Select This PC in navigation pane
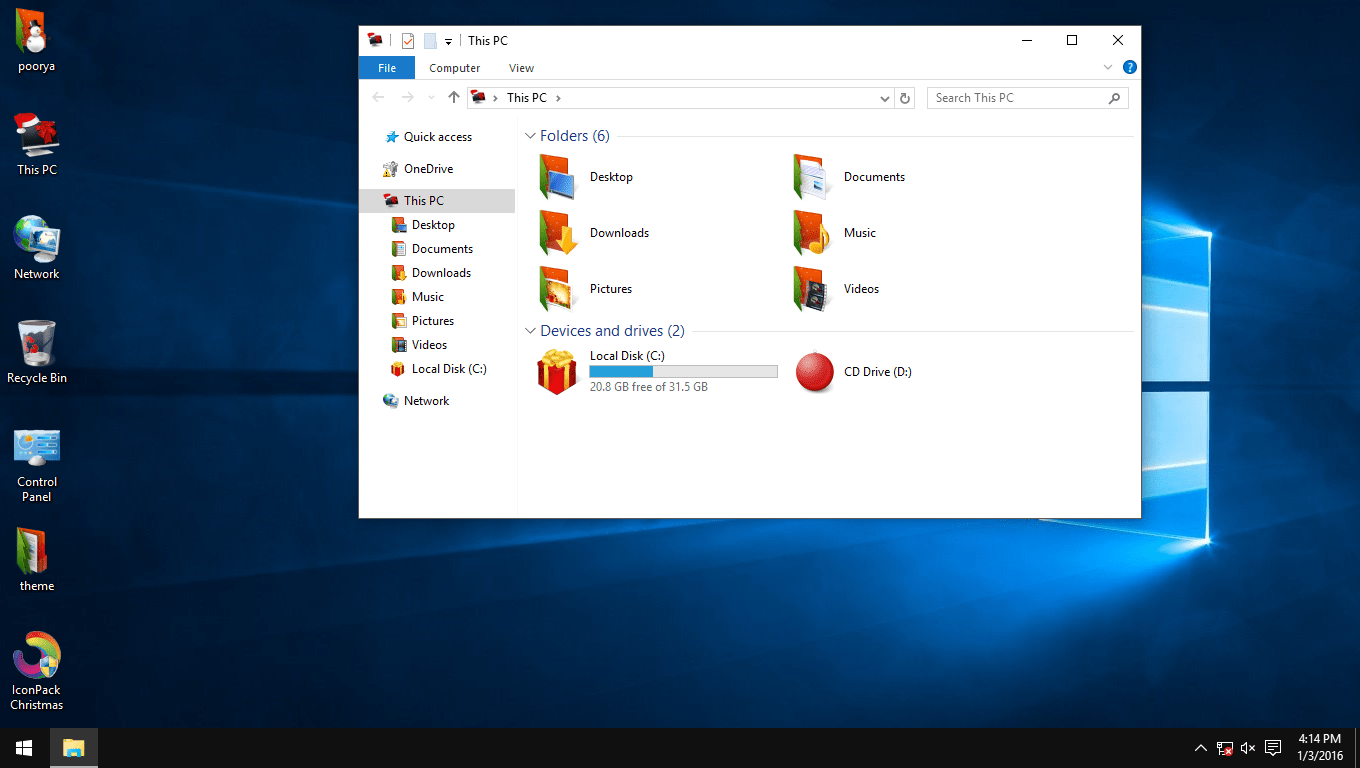This screenshot has width=1360, height=768. 437,201
